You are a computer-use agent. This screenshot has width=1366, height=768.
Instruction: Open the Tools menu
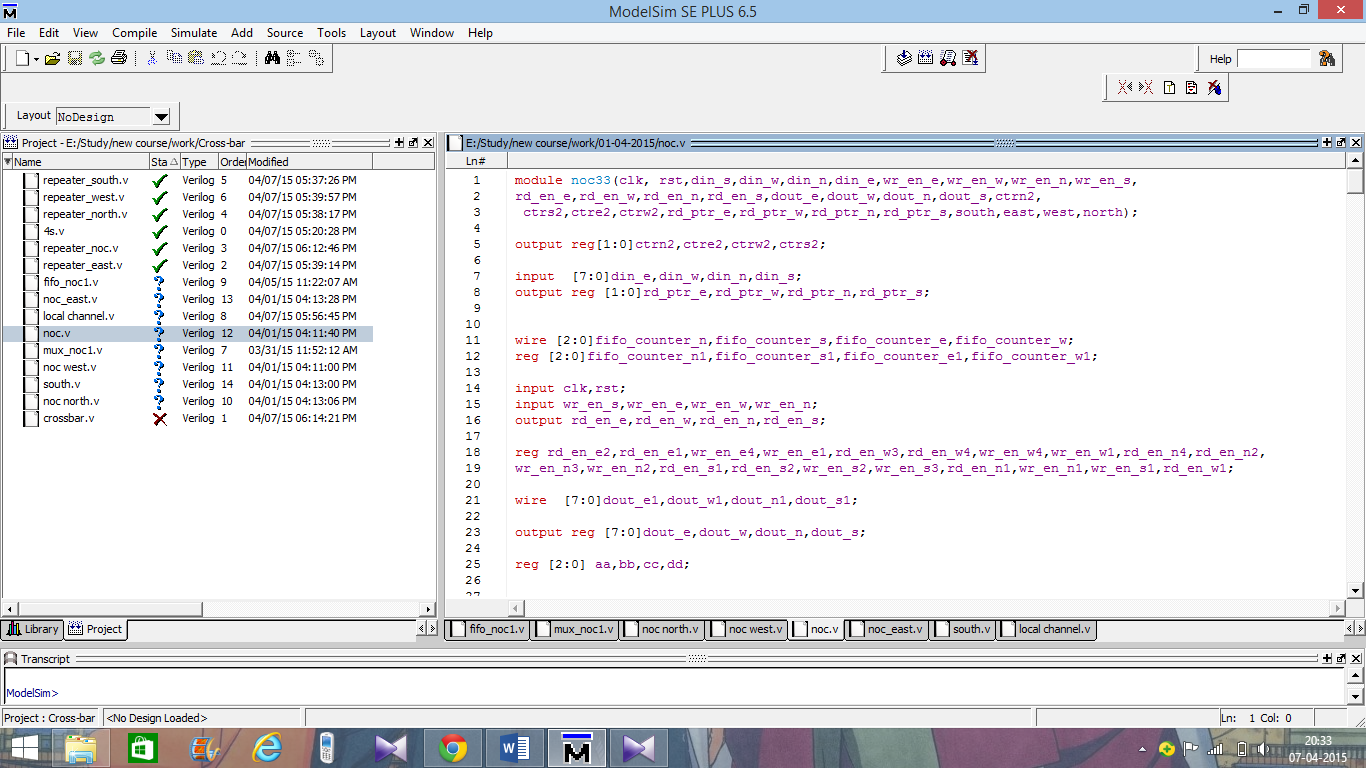[x=332, y=33]
